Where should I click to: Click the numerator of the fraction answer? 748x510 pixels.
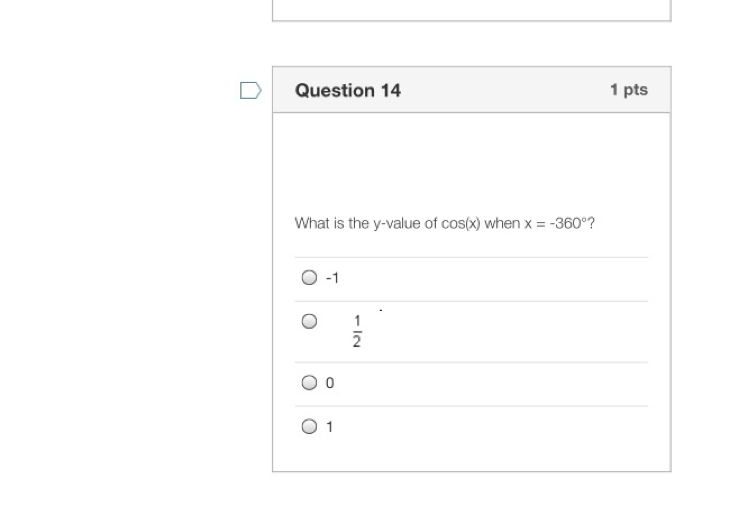[x=357, y=321]
